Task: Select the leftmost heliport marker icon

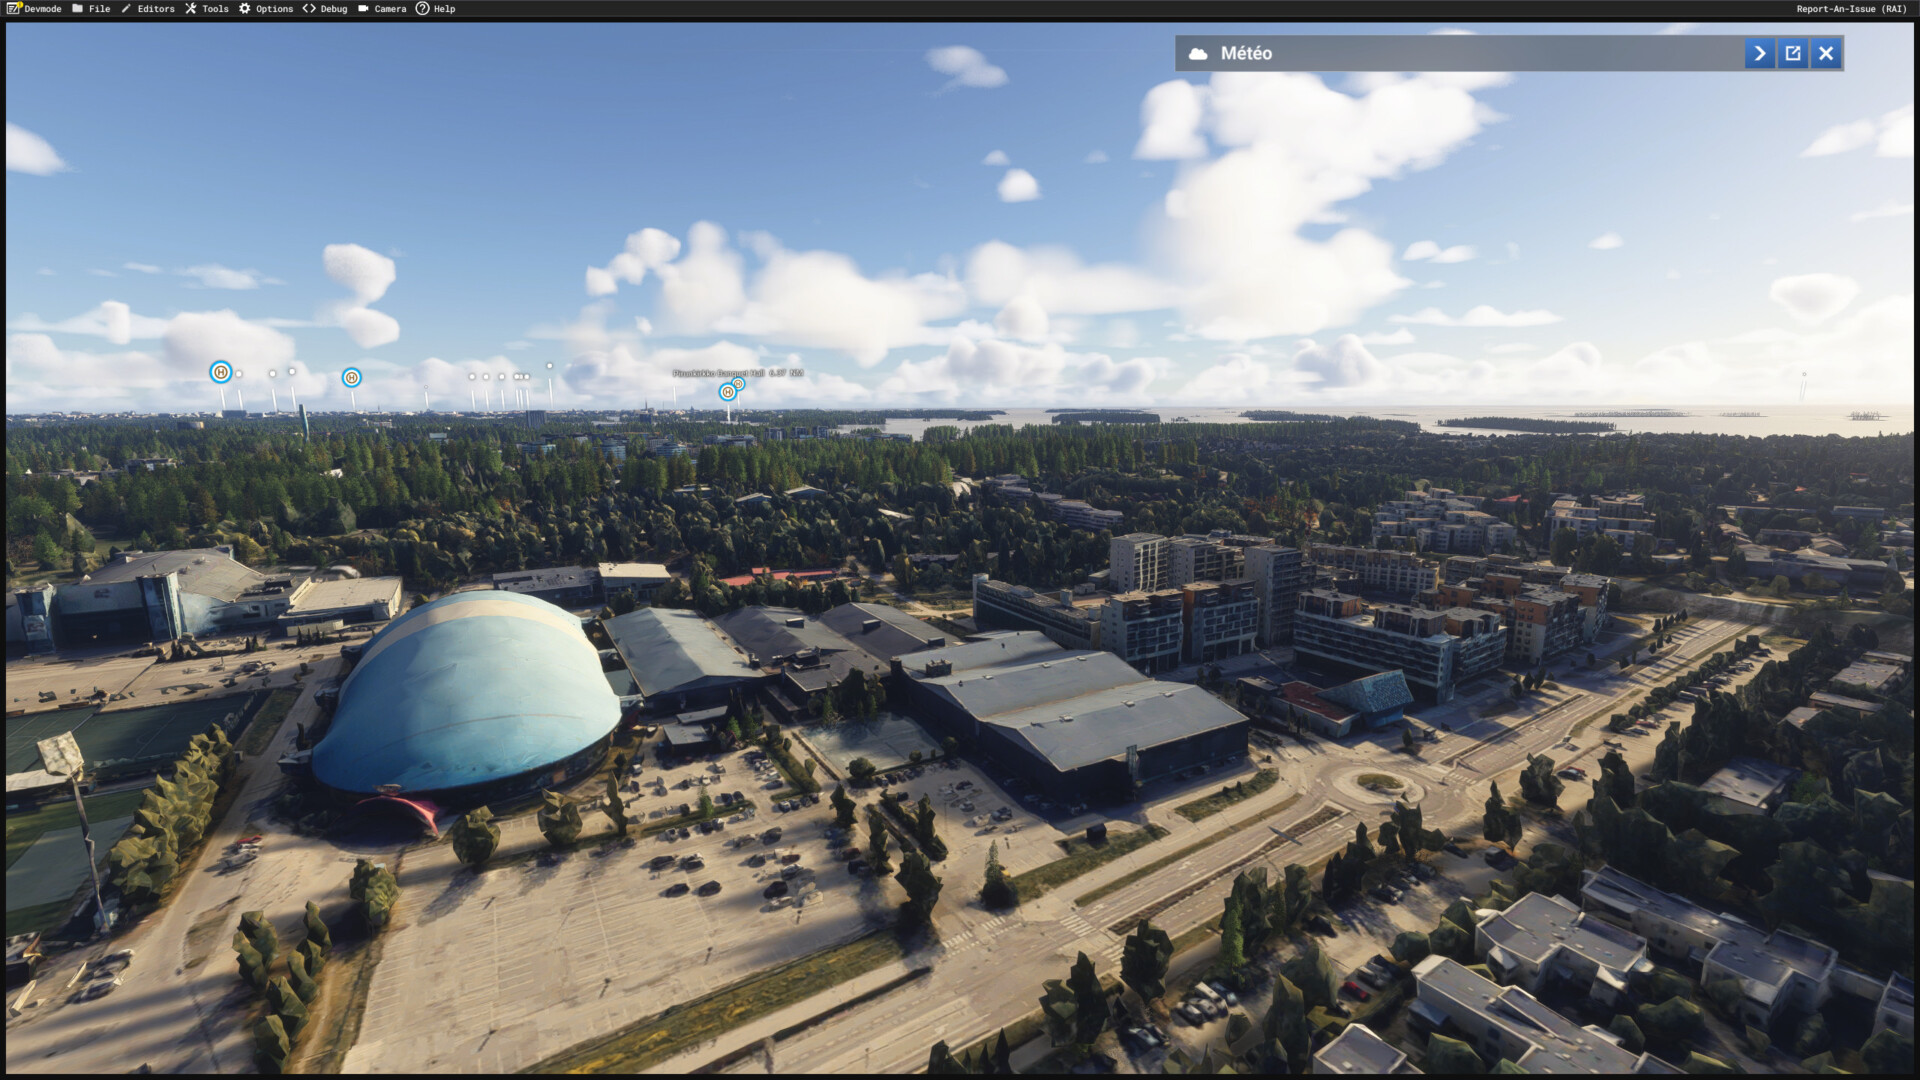Action: pyautogui.click(x=221, y=373)
